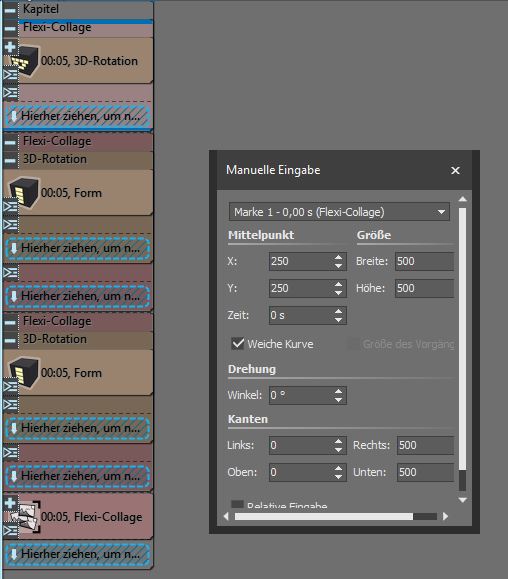Collapse the first 3D-Rotation tree node
Image resolution: width=508 pixels, height=579 pixels.
(x=10, y=160)
